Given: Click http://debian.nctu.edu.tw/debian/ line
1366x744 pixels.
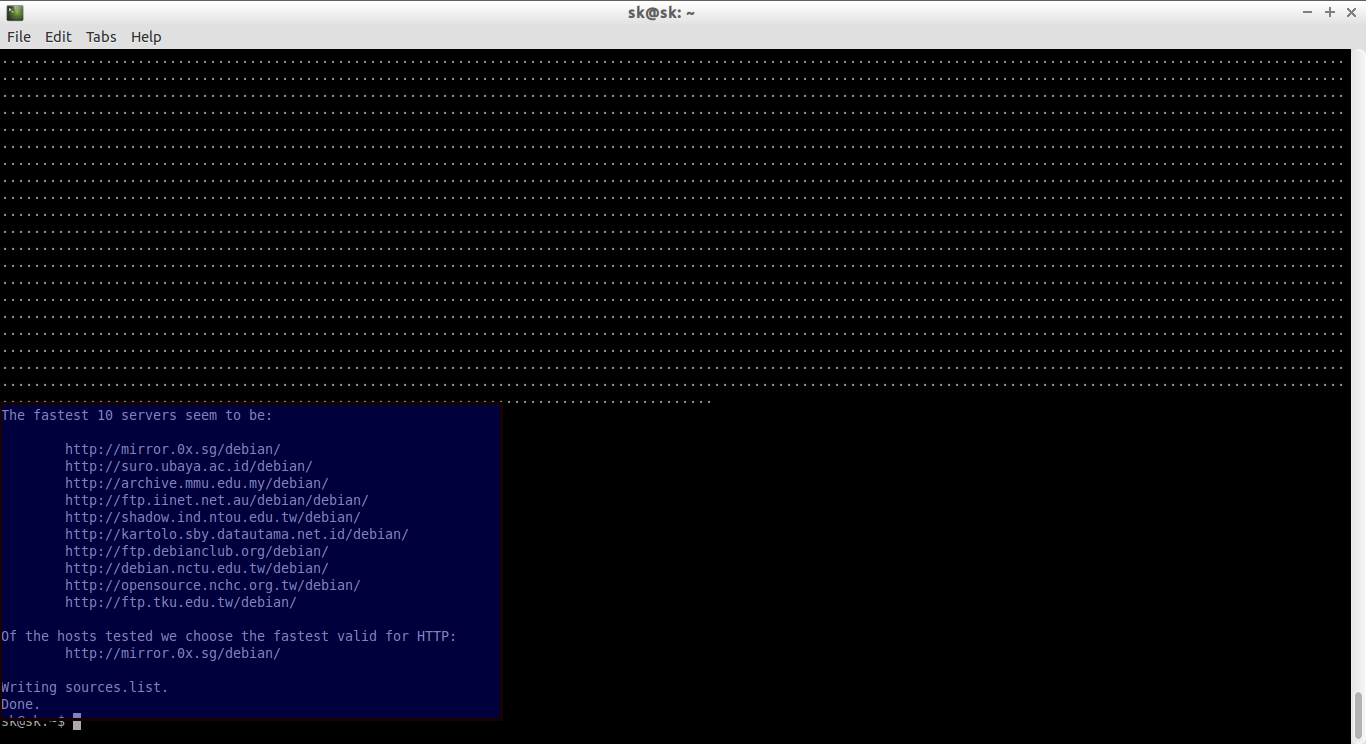Looking at the screenshot, I should coord(197,569).
